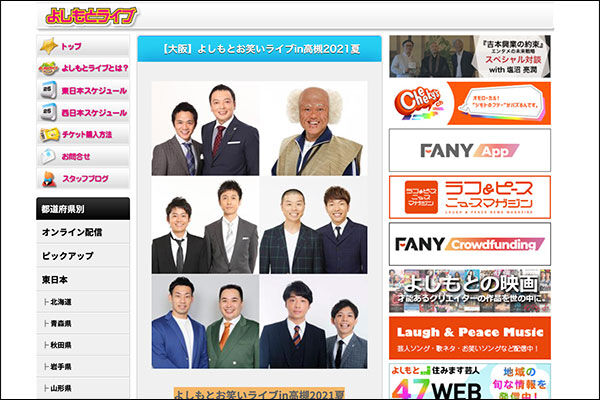Image resolution: width=600 pixels, height=400 pixels.
Task: Click the character icon for スタッフブログ
Action: [49, 179]
